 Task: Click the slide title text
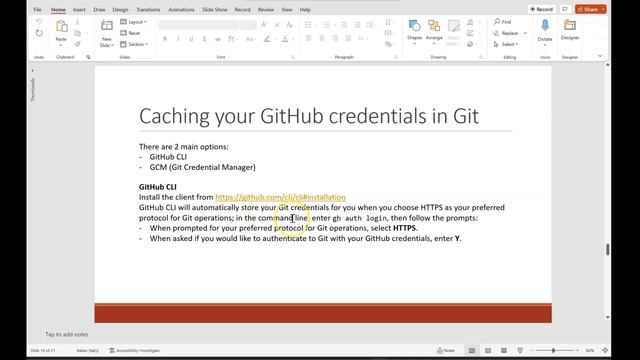coord(309,116)
